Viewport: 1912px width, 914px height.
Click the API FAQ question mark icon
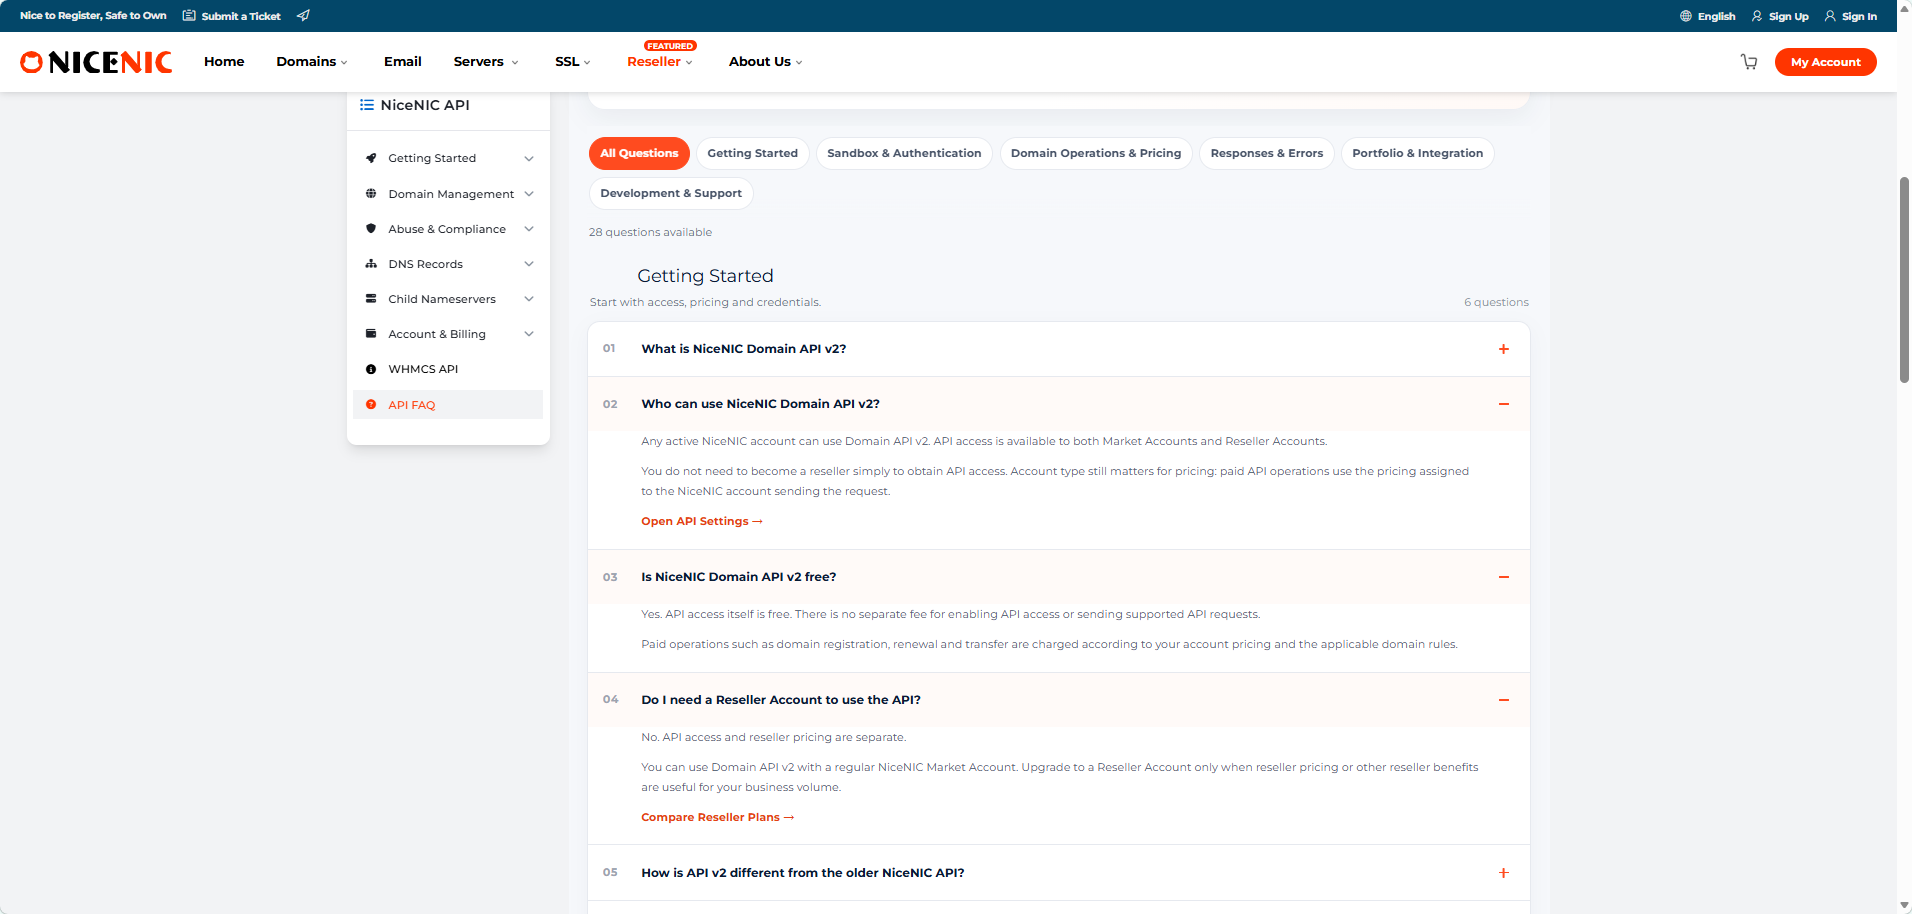pos(371,405)
